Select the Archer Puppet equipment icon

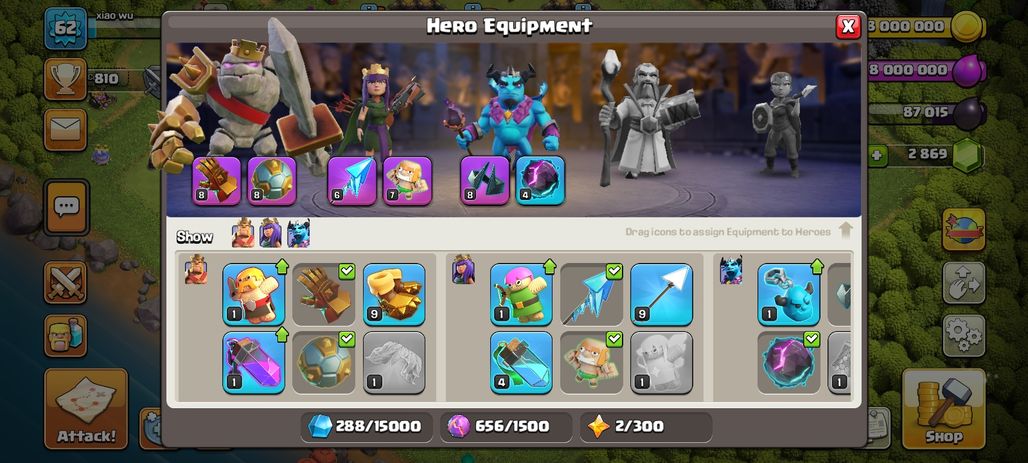coord(522,294)
